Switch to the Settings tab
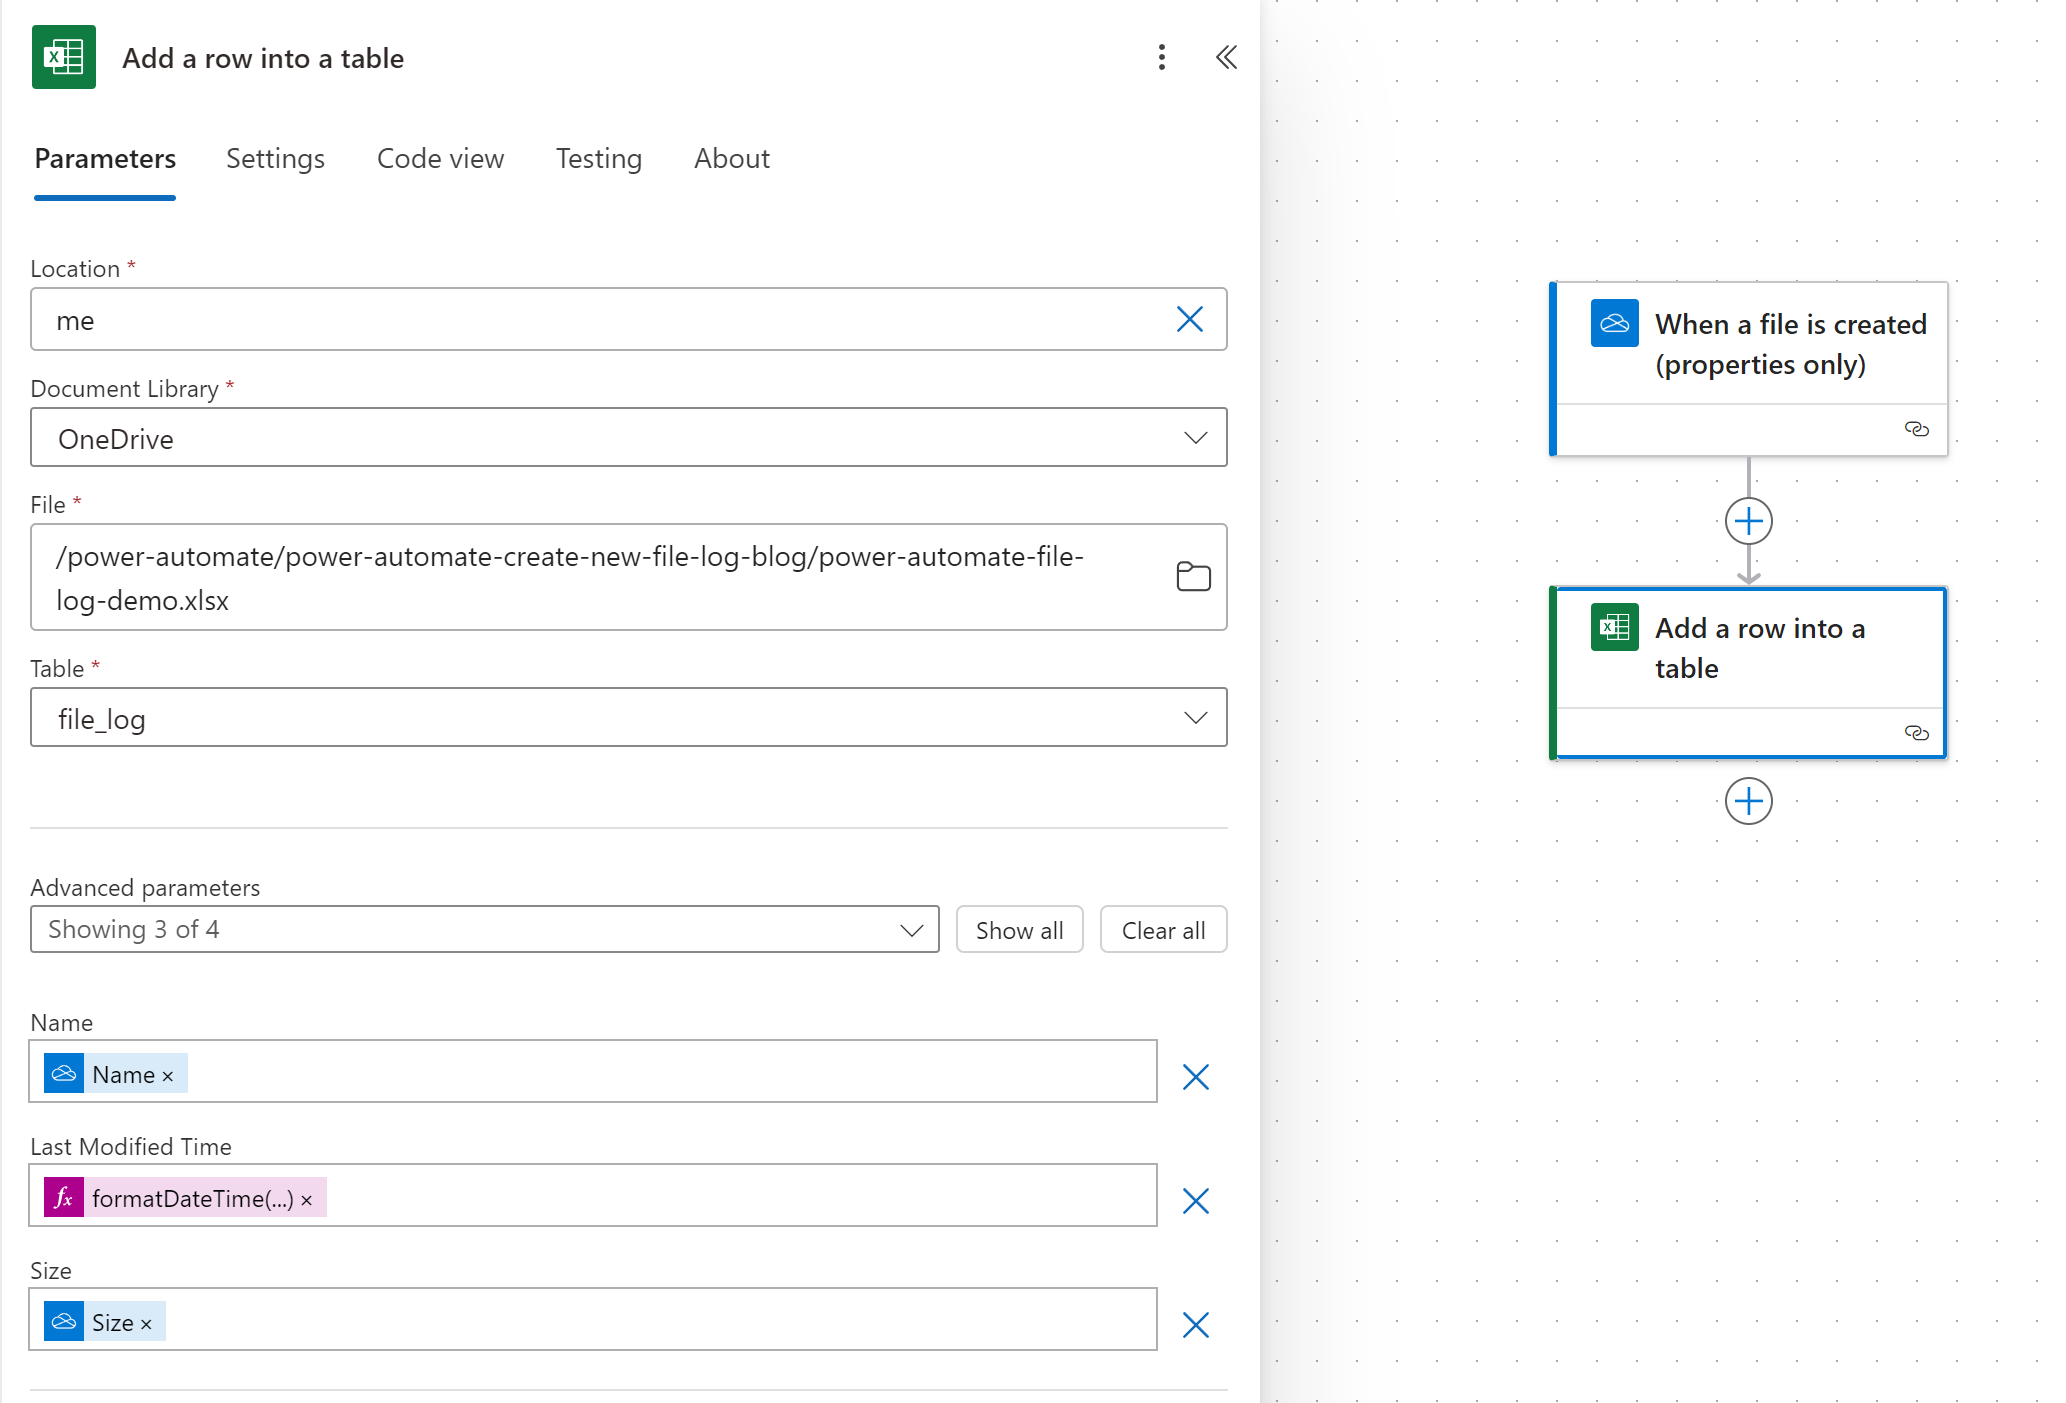This screenshot has width=2066, height=1403. [275, 159]
